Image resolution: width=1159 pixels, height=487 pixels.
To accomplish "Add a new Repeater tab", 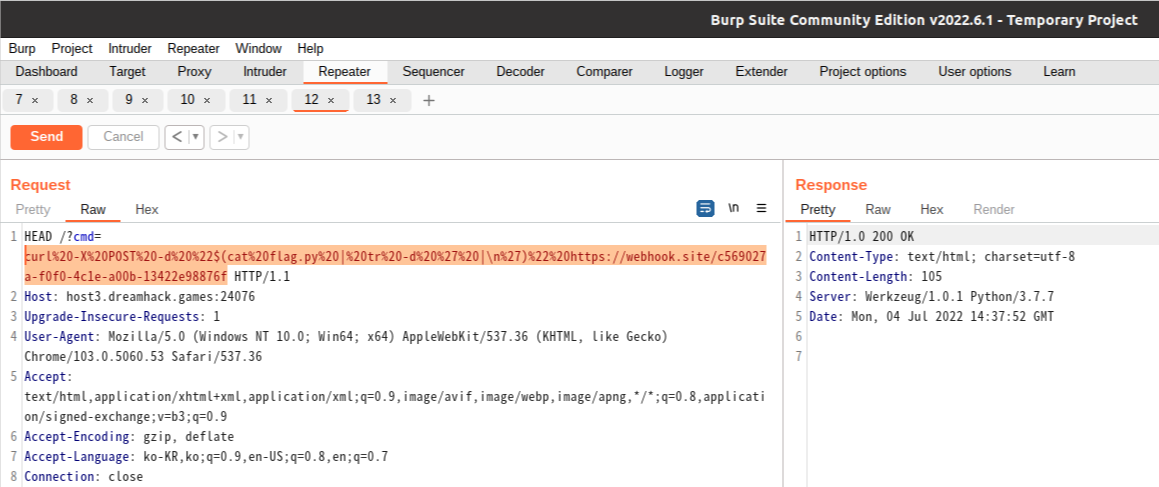I will [429, 101].
